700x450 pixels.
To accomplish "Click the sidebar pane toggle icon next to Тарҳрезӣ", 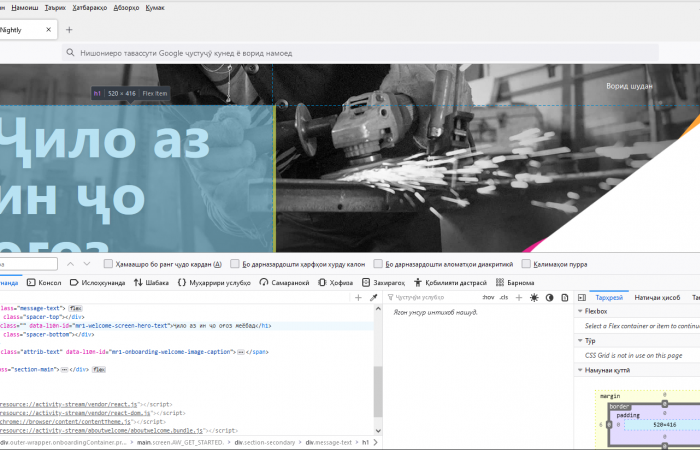I will 582,297.
